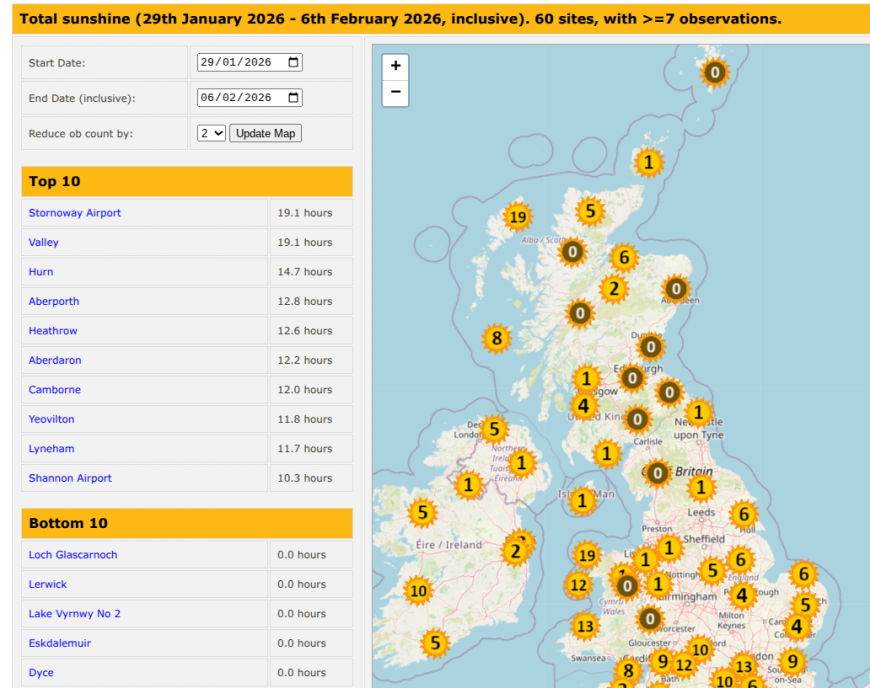Click the sun marker showing 8 hours
This screenshot has width=870, height=688.
[x=496, y=339]
